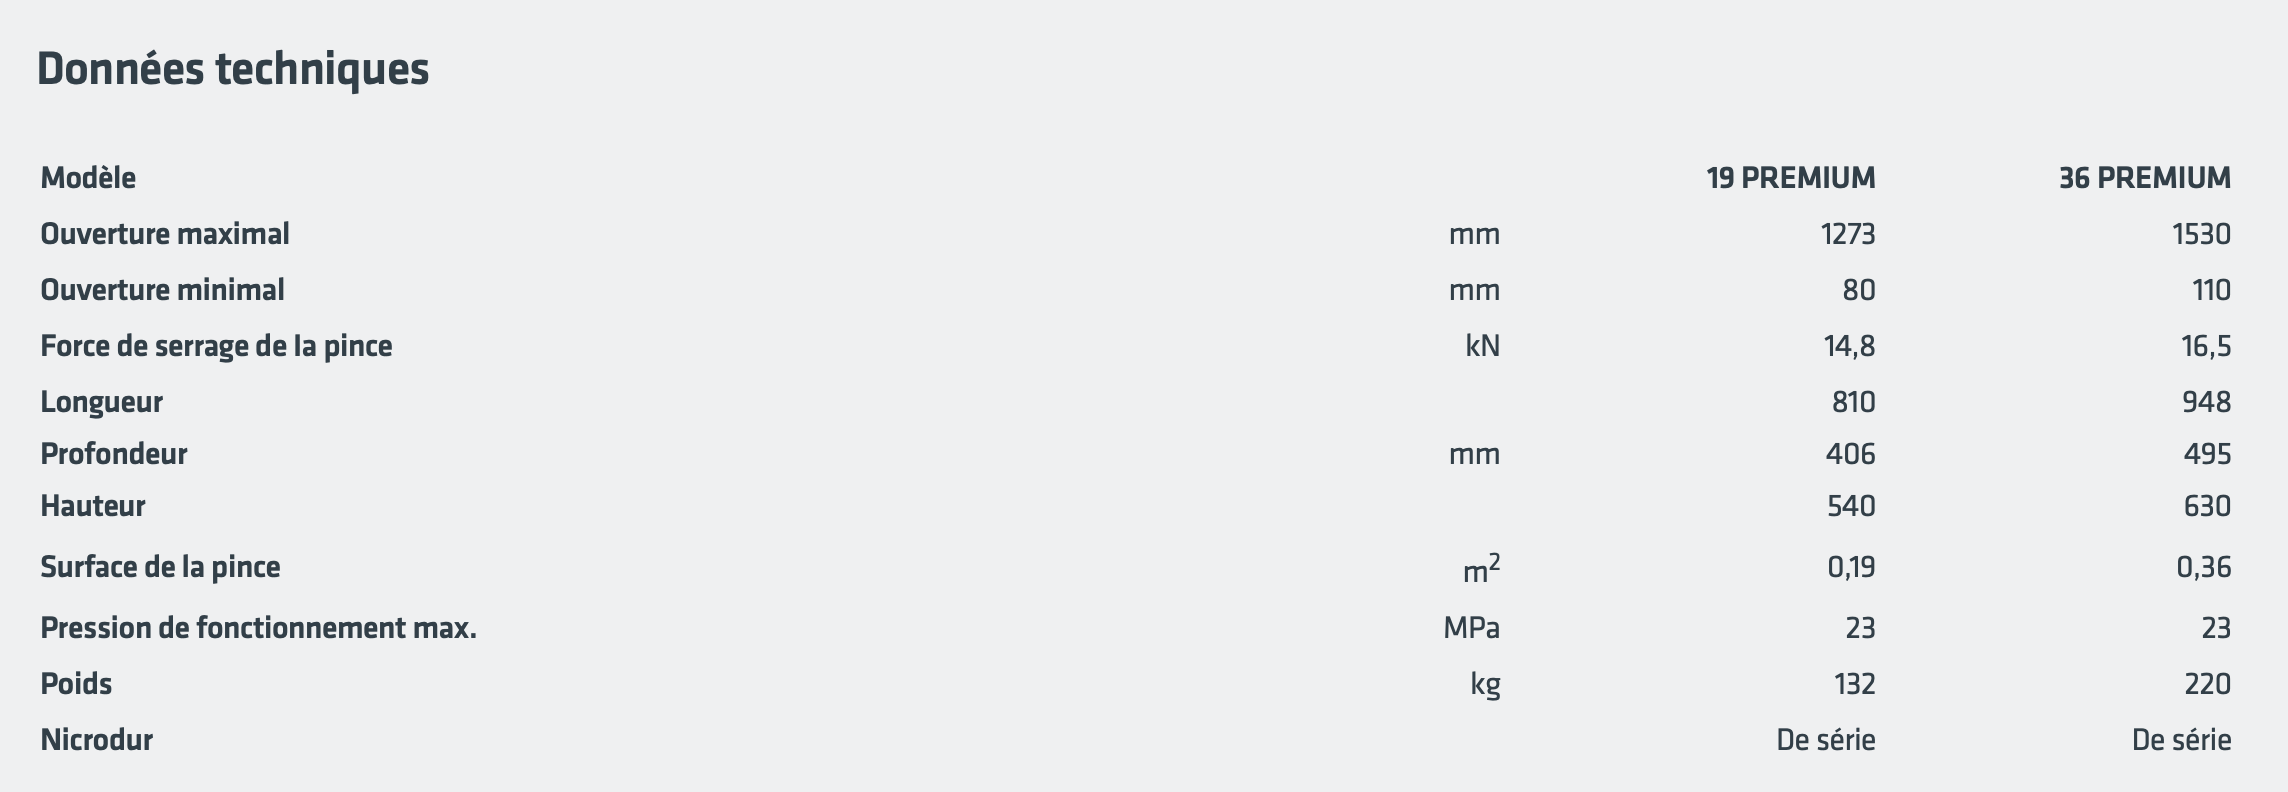The height and width of the screenshot is (792, 2288).
Task: Select the "Ouverture minimal" row label
Action: pyautogui.click(x=162, y=290)
